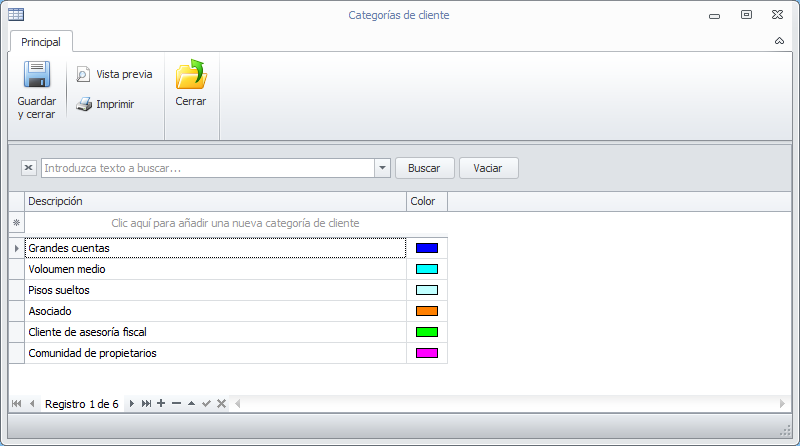Screen dimensions: 800x446
Task: Click the Imprimir printer icon
Action: point(84,104)
